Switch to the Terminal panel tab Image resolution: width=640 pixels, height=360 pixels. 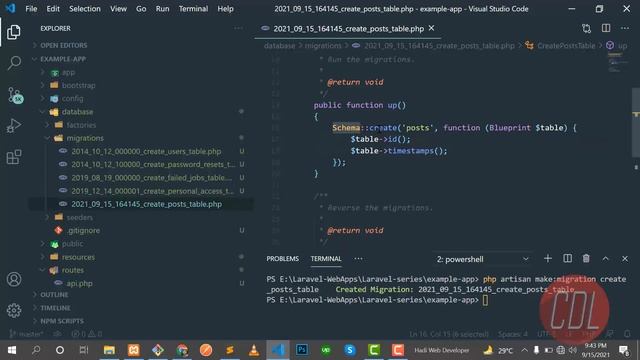[x=326, y=258]
